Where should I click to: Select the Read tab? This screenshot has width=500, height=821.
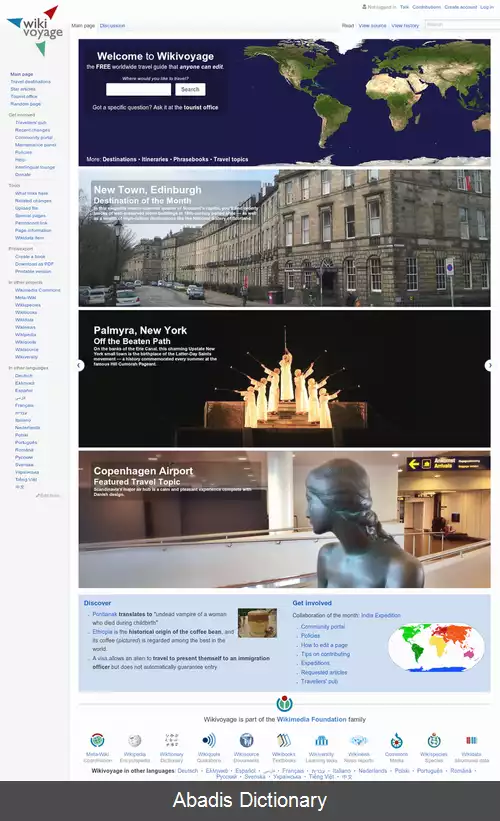[348, 25]
